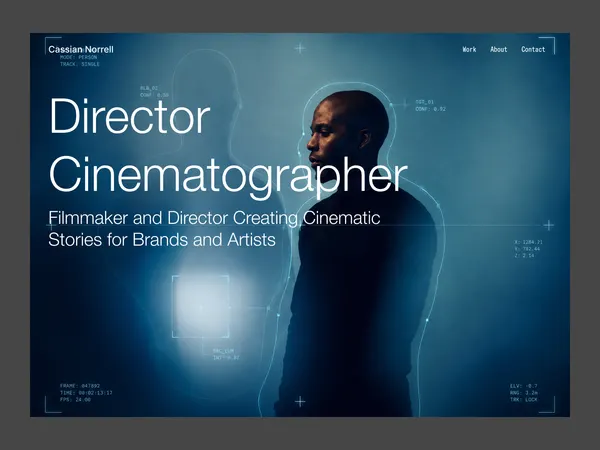
Task: Click the 'ELV: -0.7' readout
Action: [524, 386]
